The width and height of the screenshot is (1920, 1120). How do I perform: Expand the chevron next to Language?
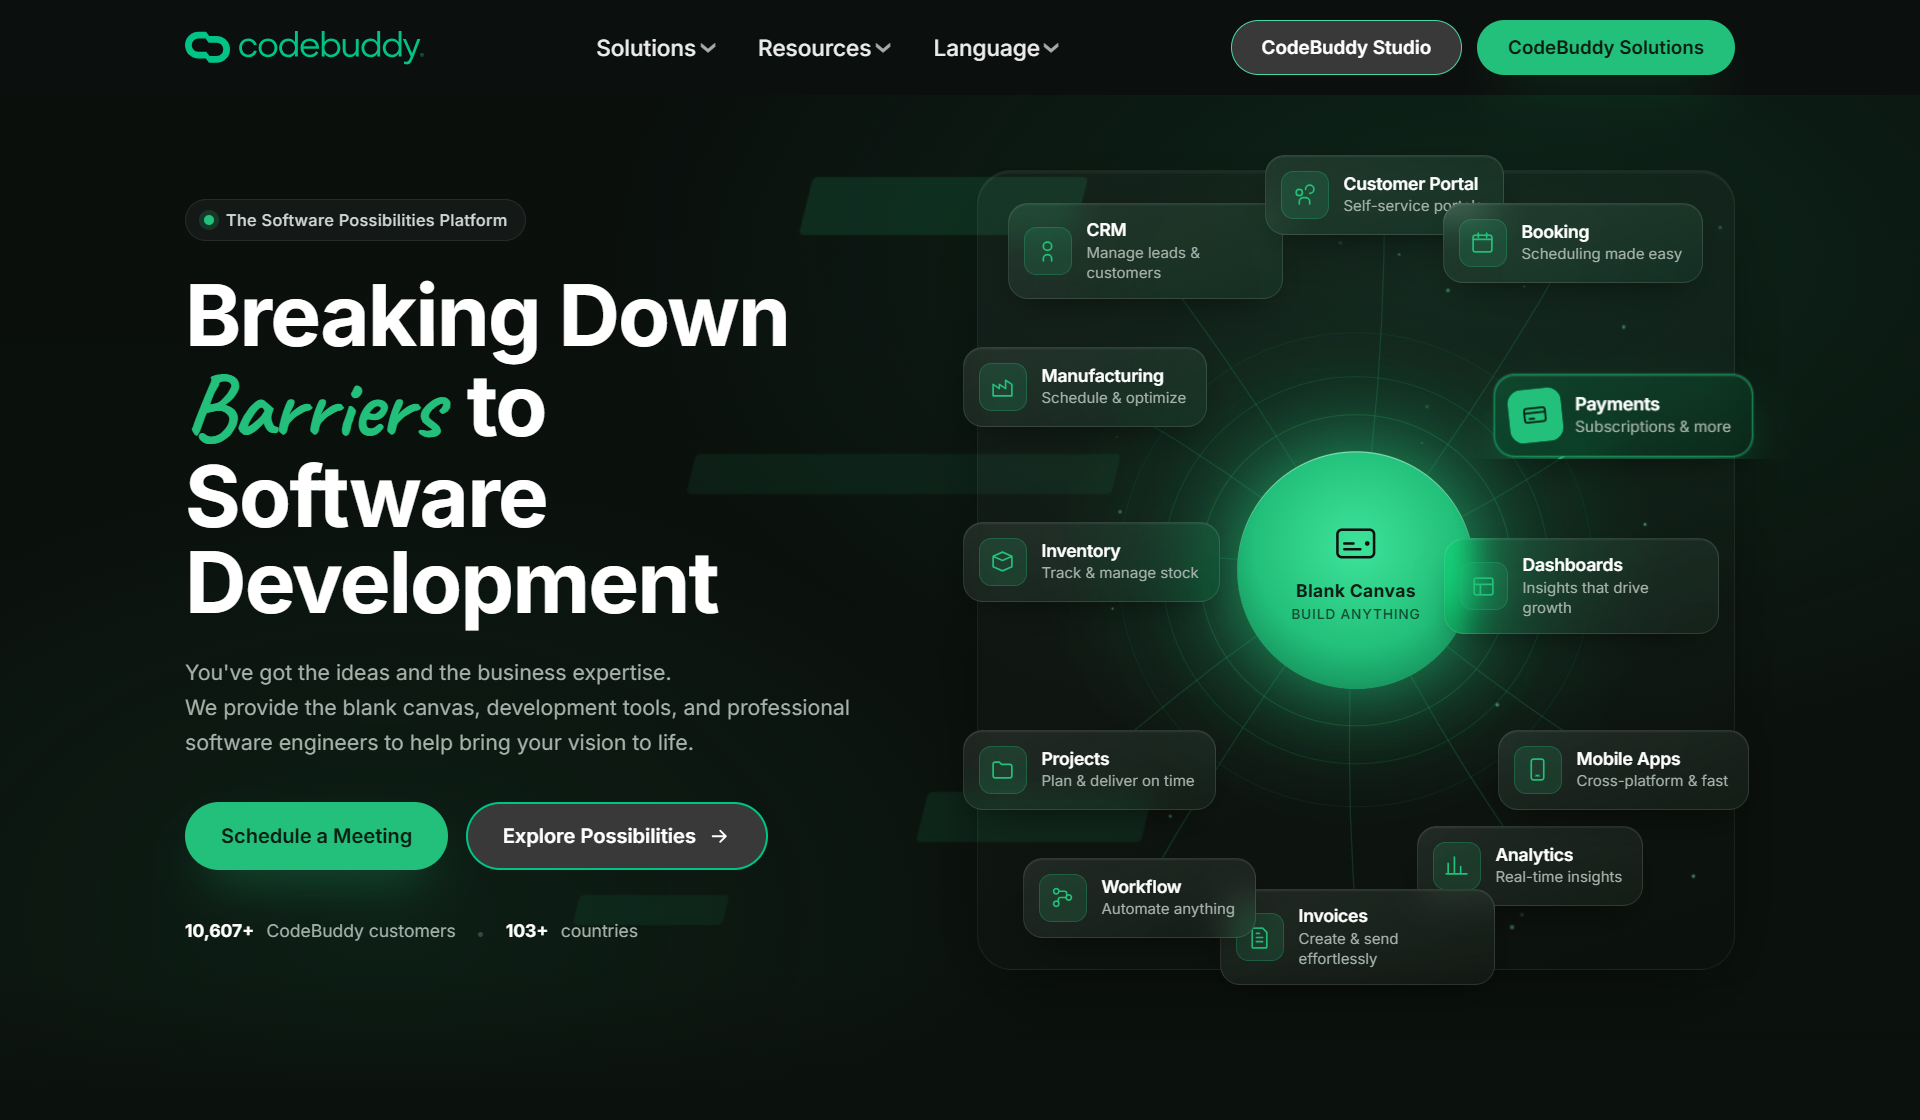(x=1051, y=48)
